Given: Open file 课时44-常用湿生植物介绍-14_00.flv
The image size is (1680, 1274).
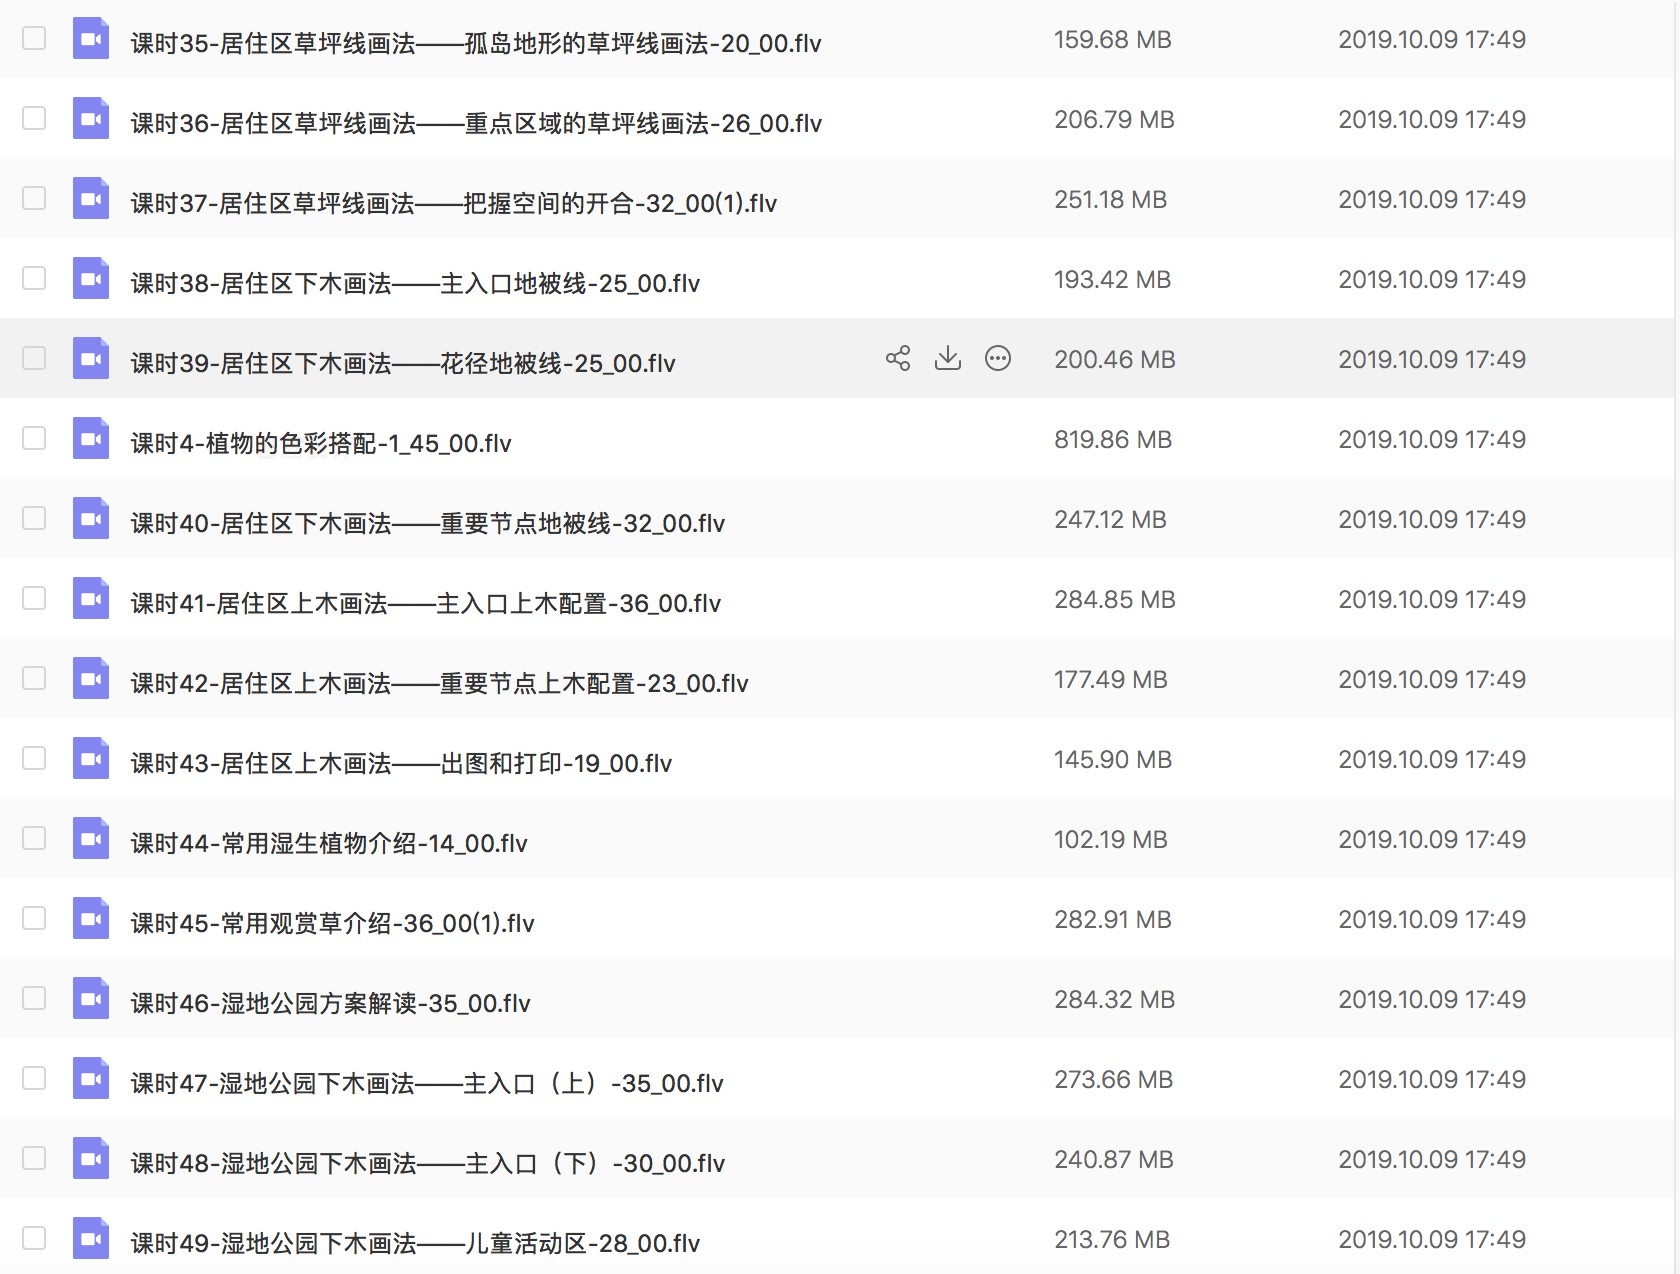Looking at the screenshot, I should coord(329,843).
